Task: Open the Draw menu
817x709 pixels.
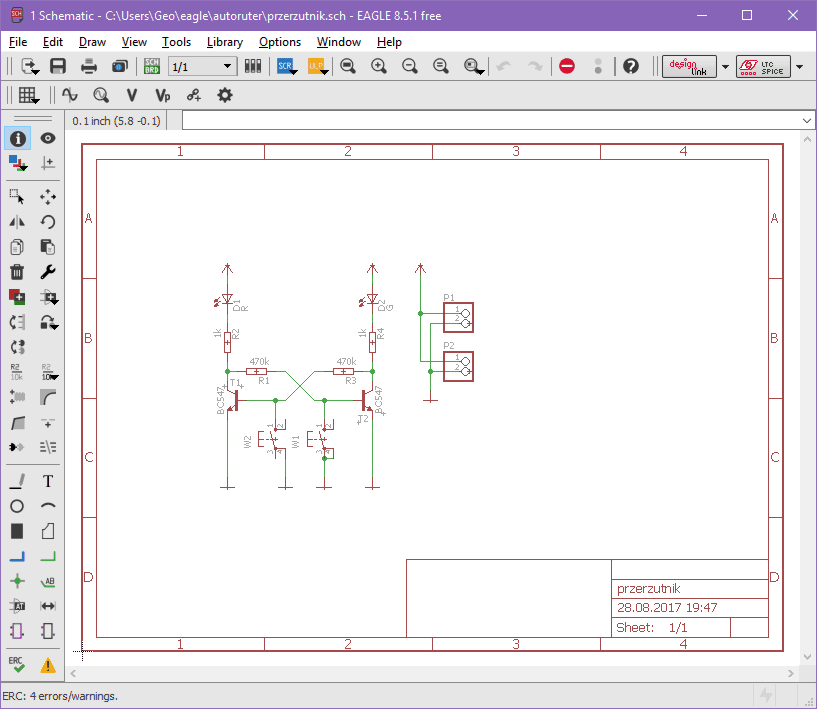Action: pos(92,42)
